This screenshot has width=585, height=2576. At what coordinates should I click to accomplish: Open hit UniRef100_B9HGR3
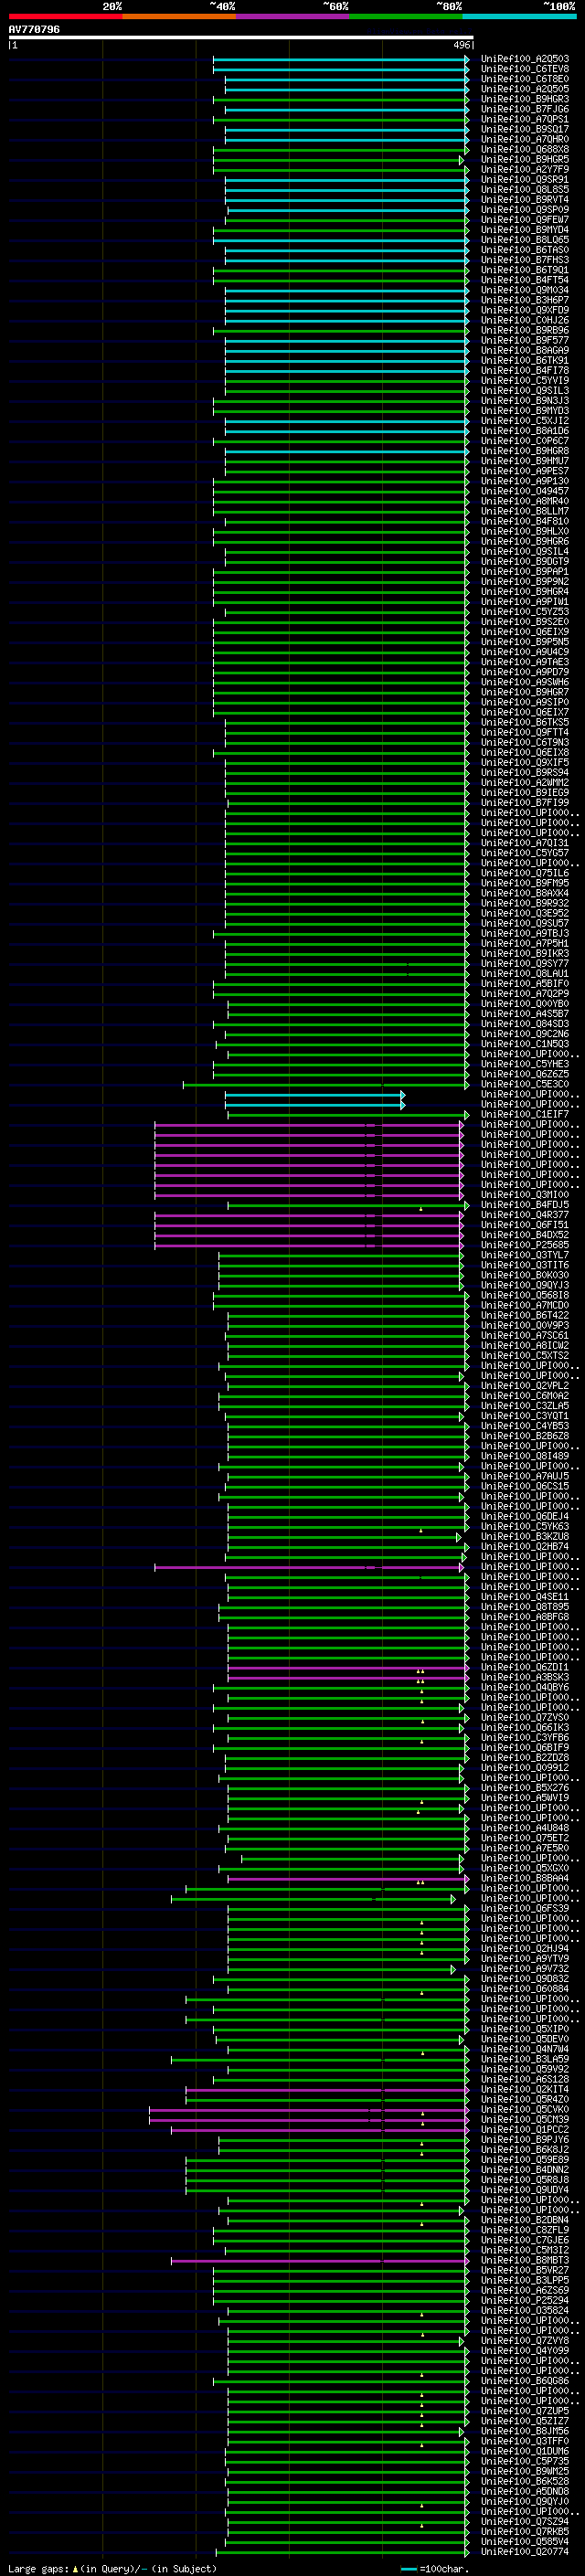[x=525, y=99]
